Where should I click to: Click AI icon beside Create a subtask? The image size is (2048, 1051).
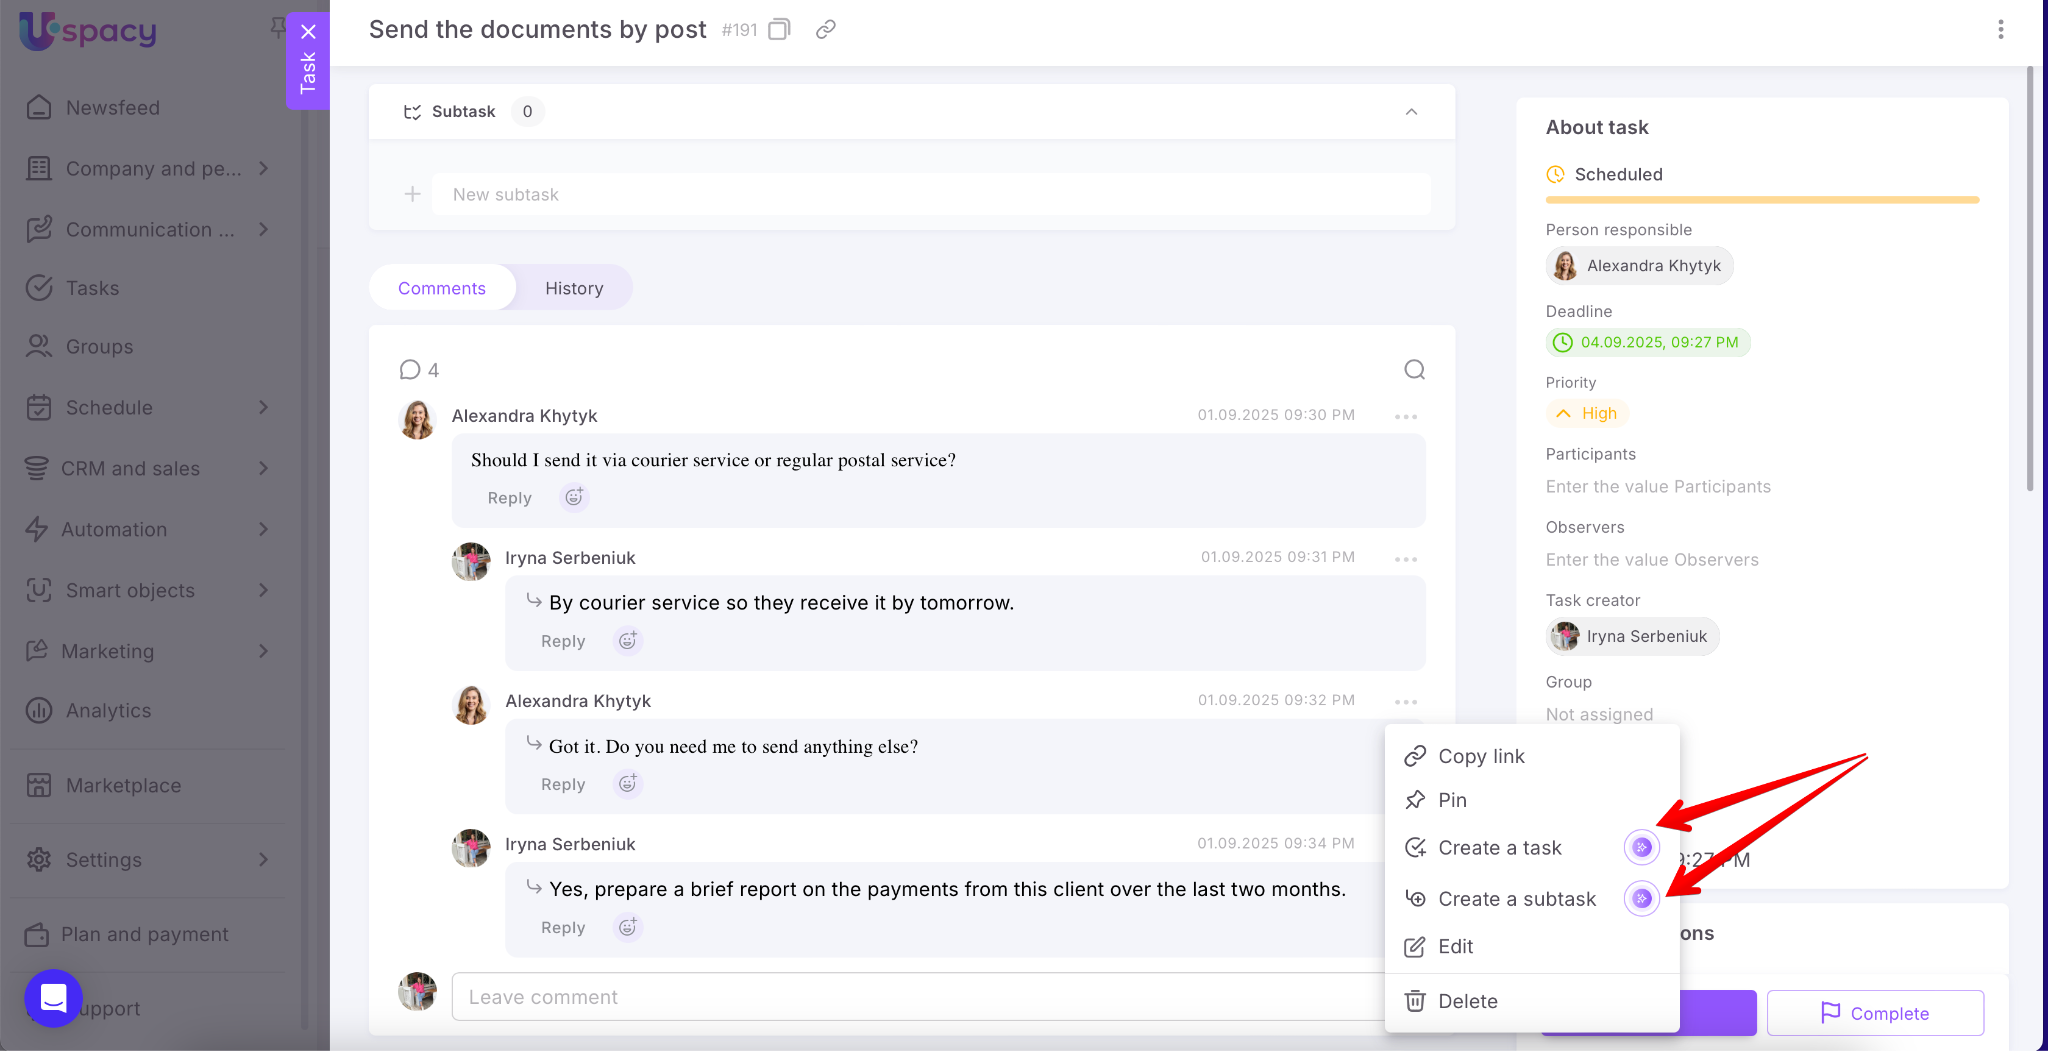1641,899
